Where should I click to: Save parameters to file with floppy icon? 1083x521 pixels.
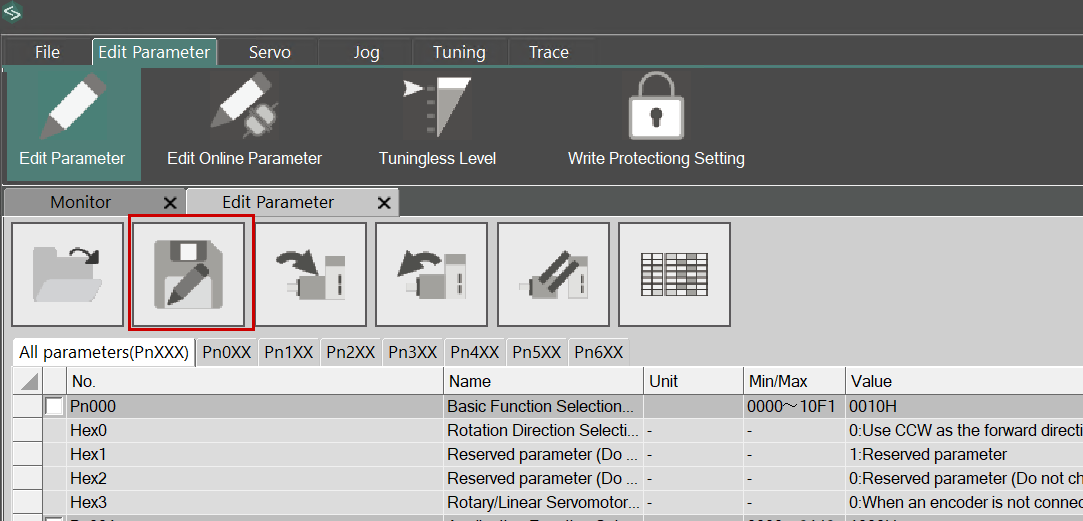[189, 274]
